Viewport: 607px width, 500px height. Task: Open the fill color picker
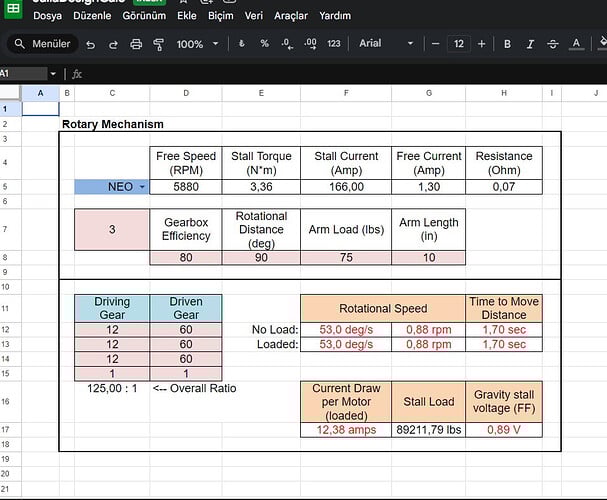(602, 44)
